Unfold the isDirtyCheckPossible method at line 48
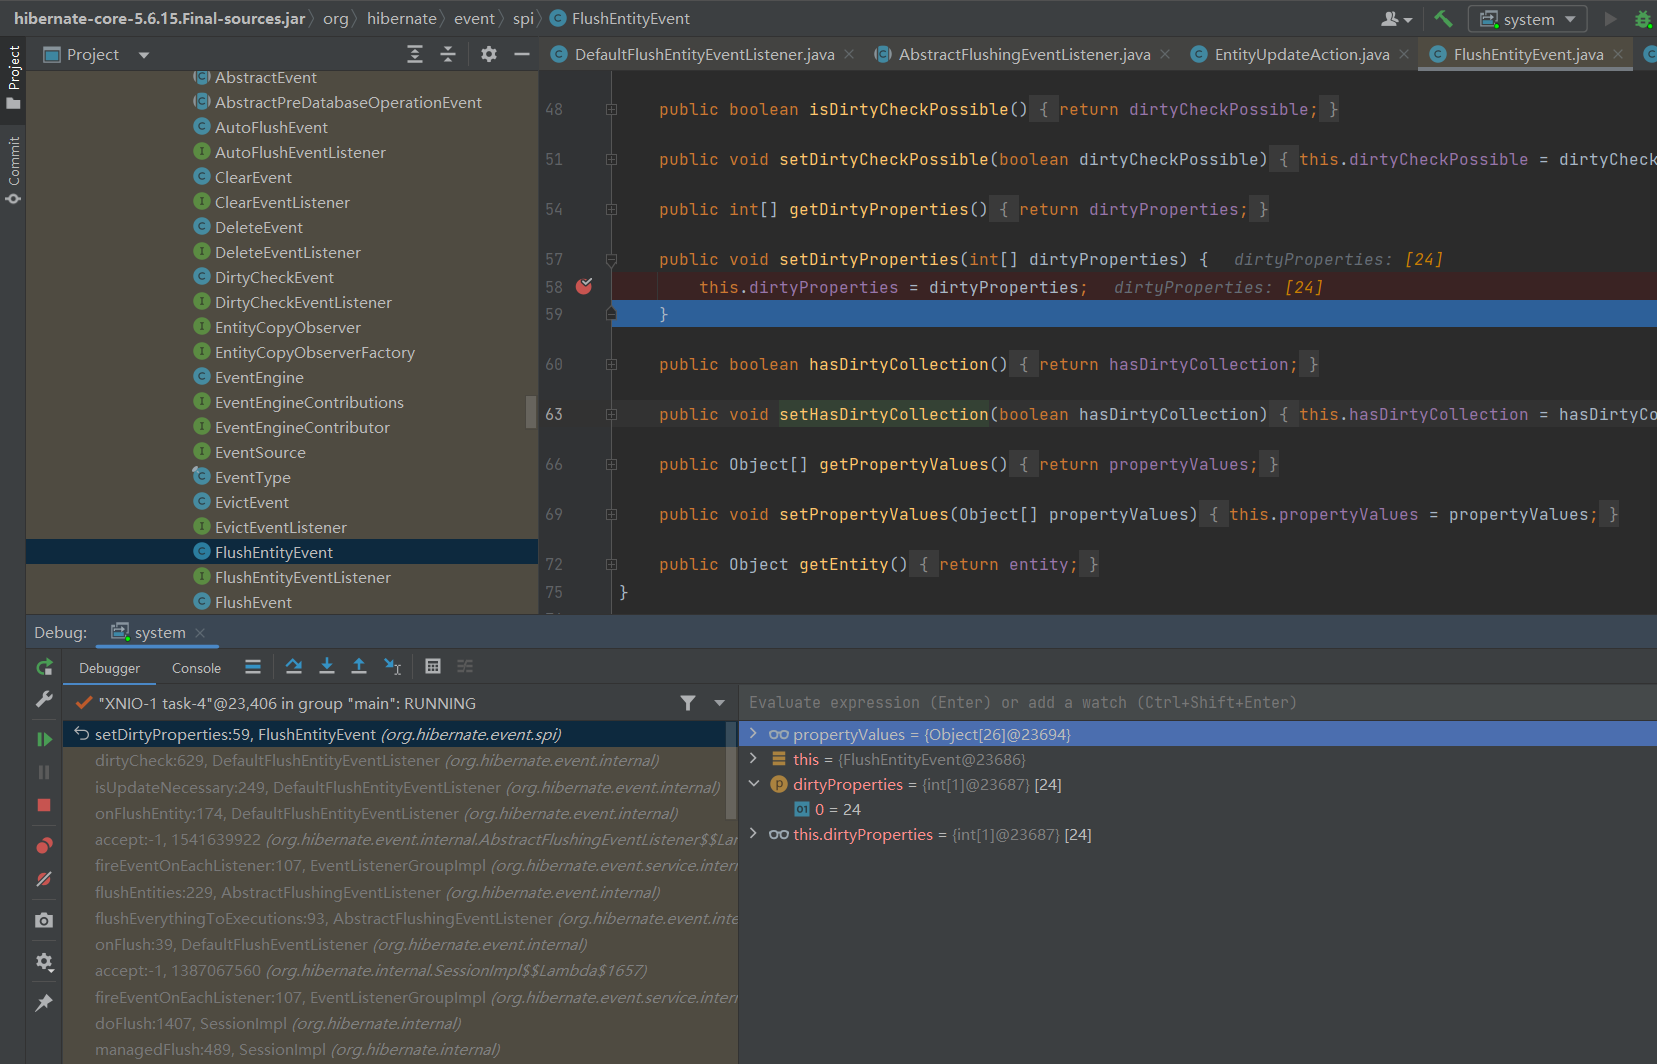1657x1064 pixels. pos(611,109)
